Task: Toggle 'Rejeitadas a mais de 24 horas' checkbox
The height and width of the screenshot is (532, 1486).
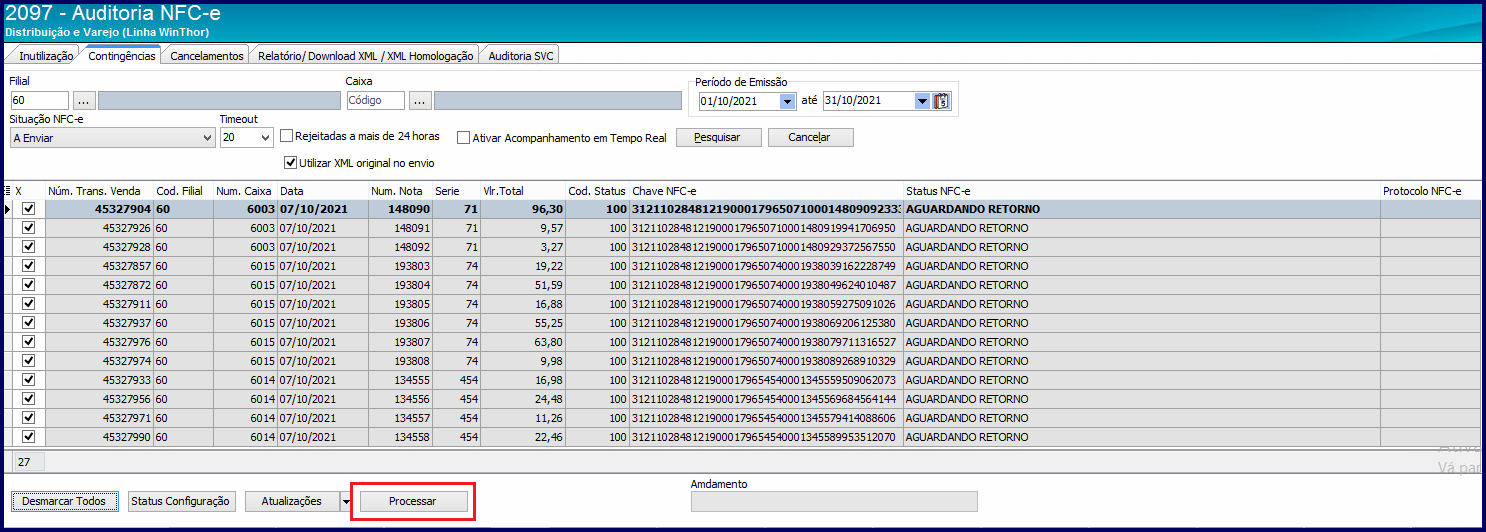Action: 287,136
